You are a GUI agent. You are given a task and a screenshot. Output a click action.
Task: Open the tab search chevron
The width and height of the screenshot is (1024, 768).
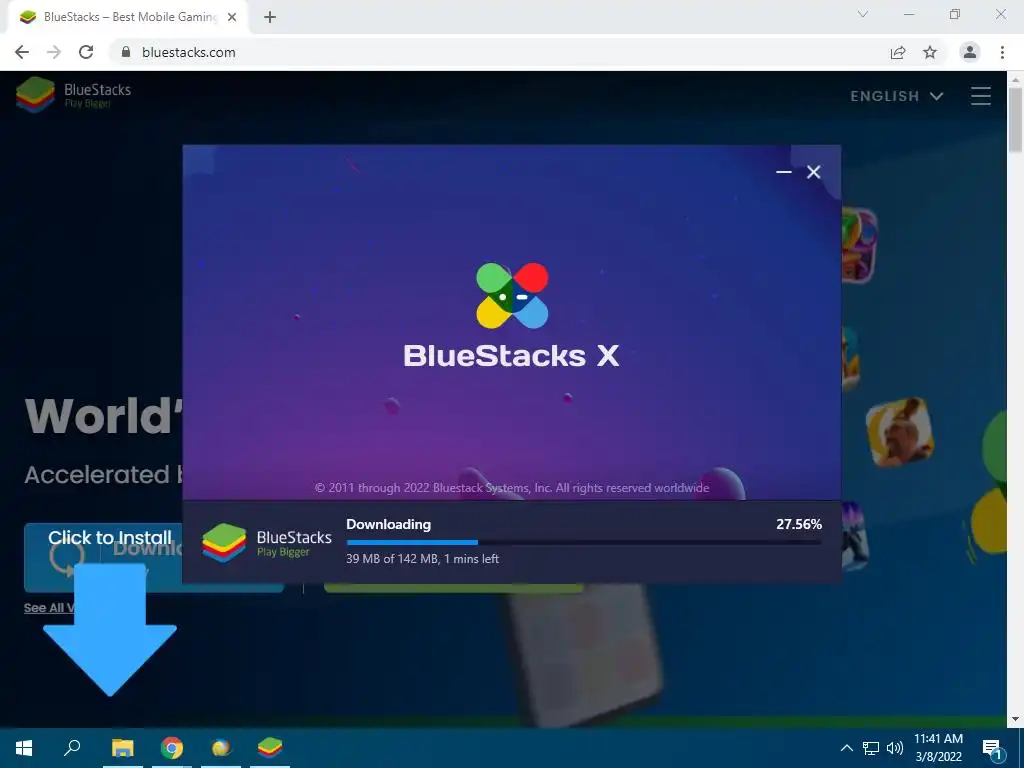tap(863, 14)
